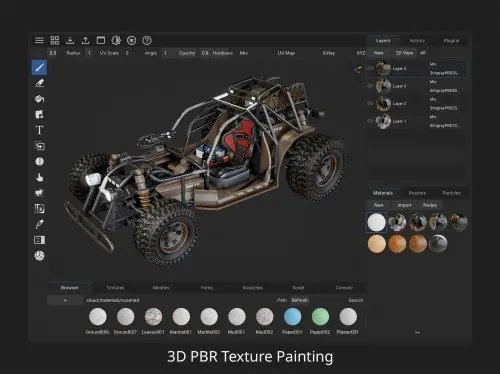500x374 pixels.
Task: Switch to the Particles tab
Action: coord(451,193)
